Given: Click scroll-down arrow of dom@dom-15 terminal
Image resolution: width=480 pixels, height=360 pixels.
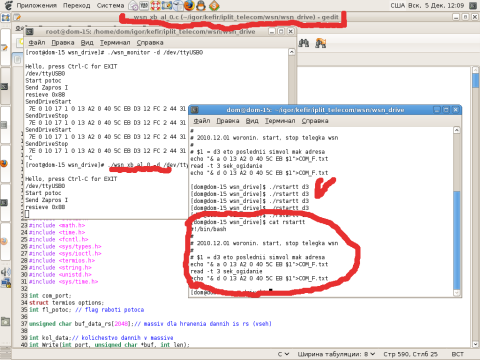Looking at the screenshot, I should pyautogui.click(x=457, y=293).
